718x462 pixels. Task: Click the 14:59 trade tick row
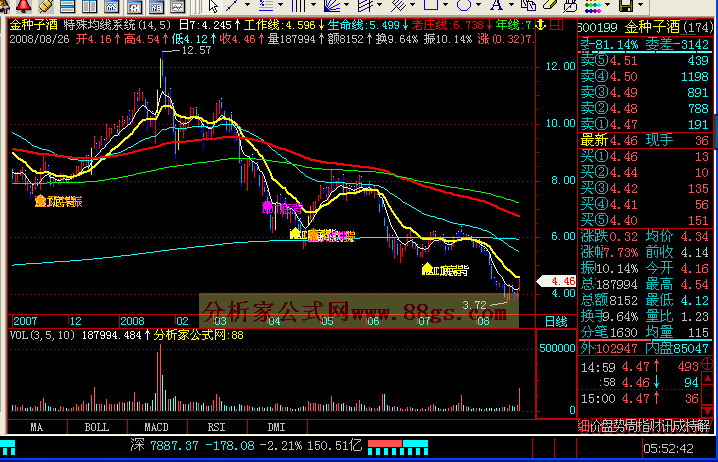pos(639,366)
